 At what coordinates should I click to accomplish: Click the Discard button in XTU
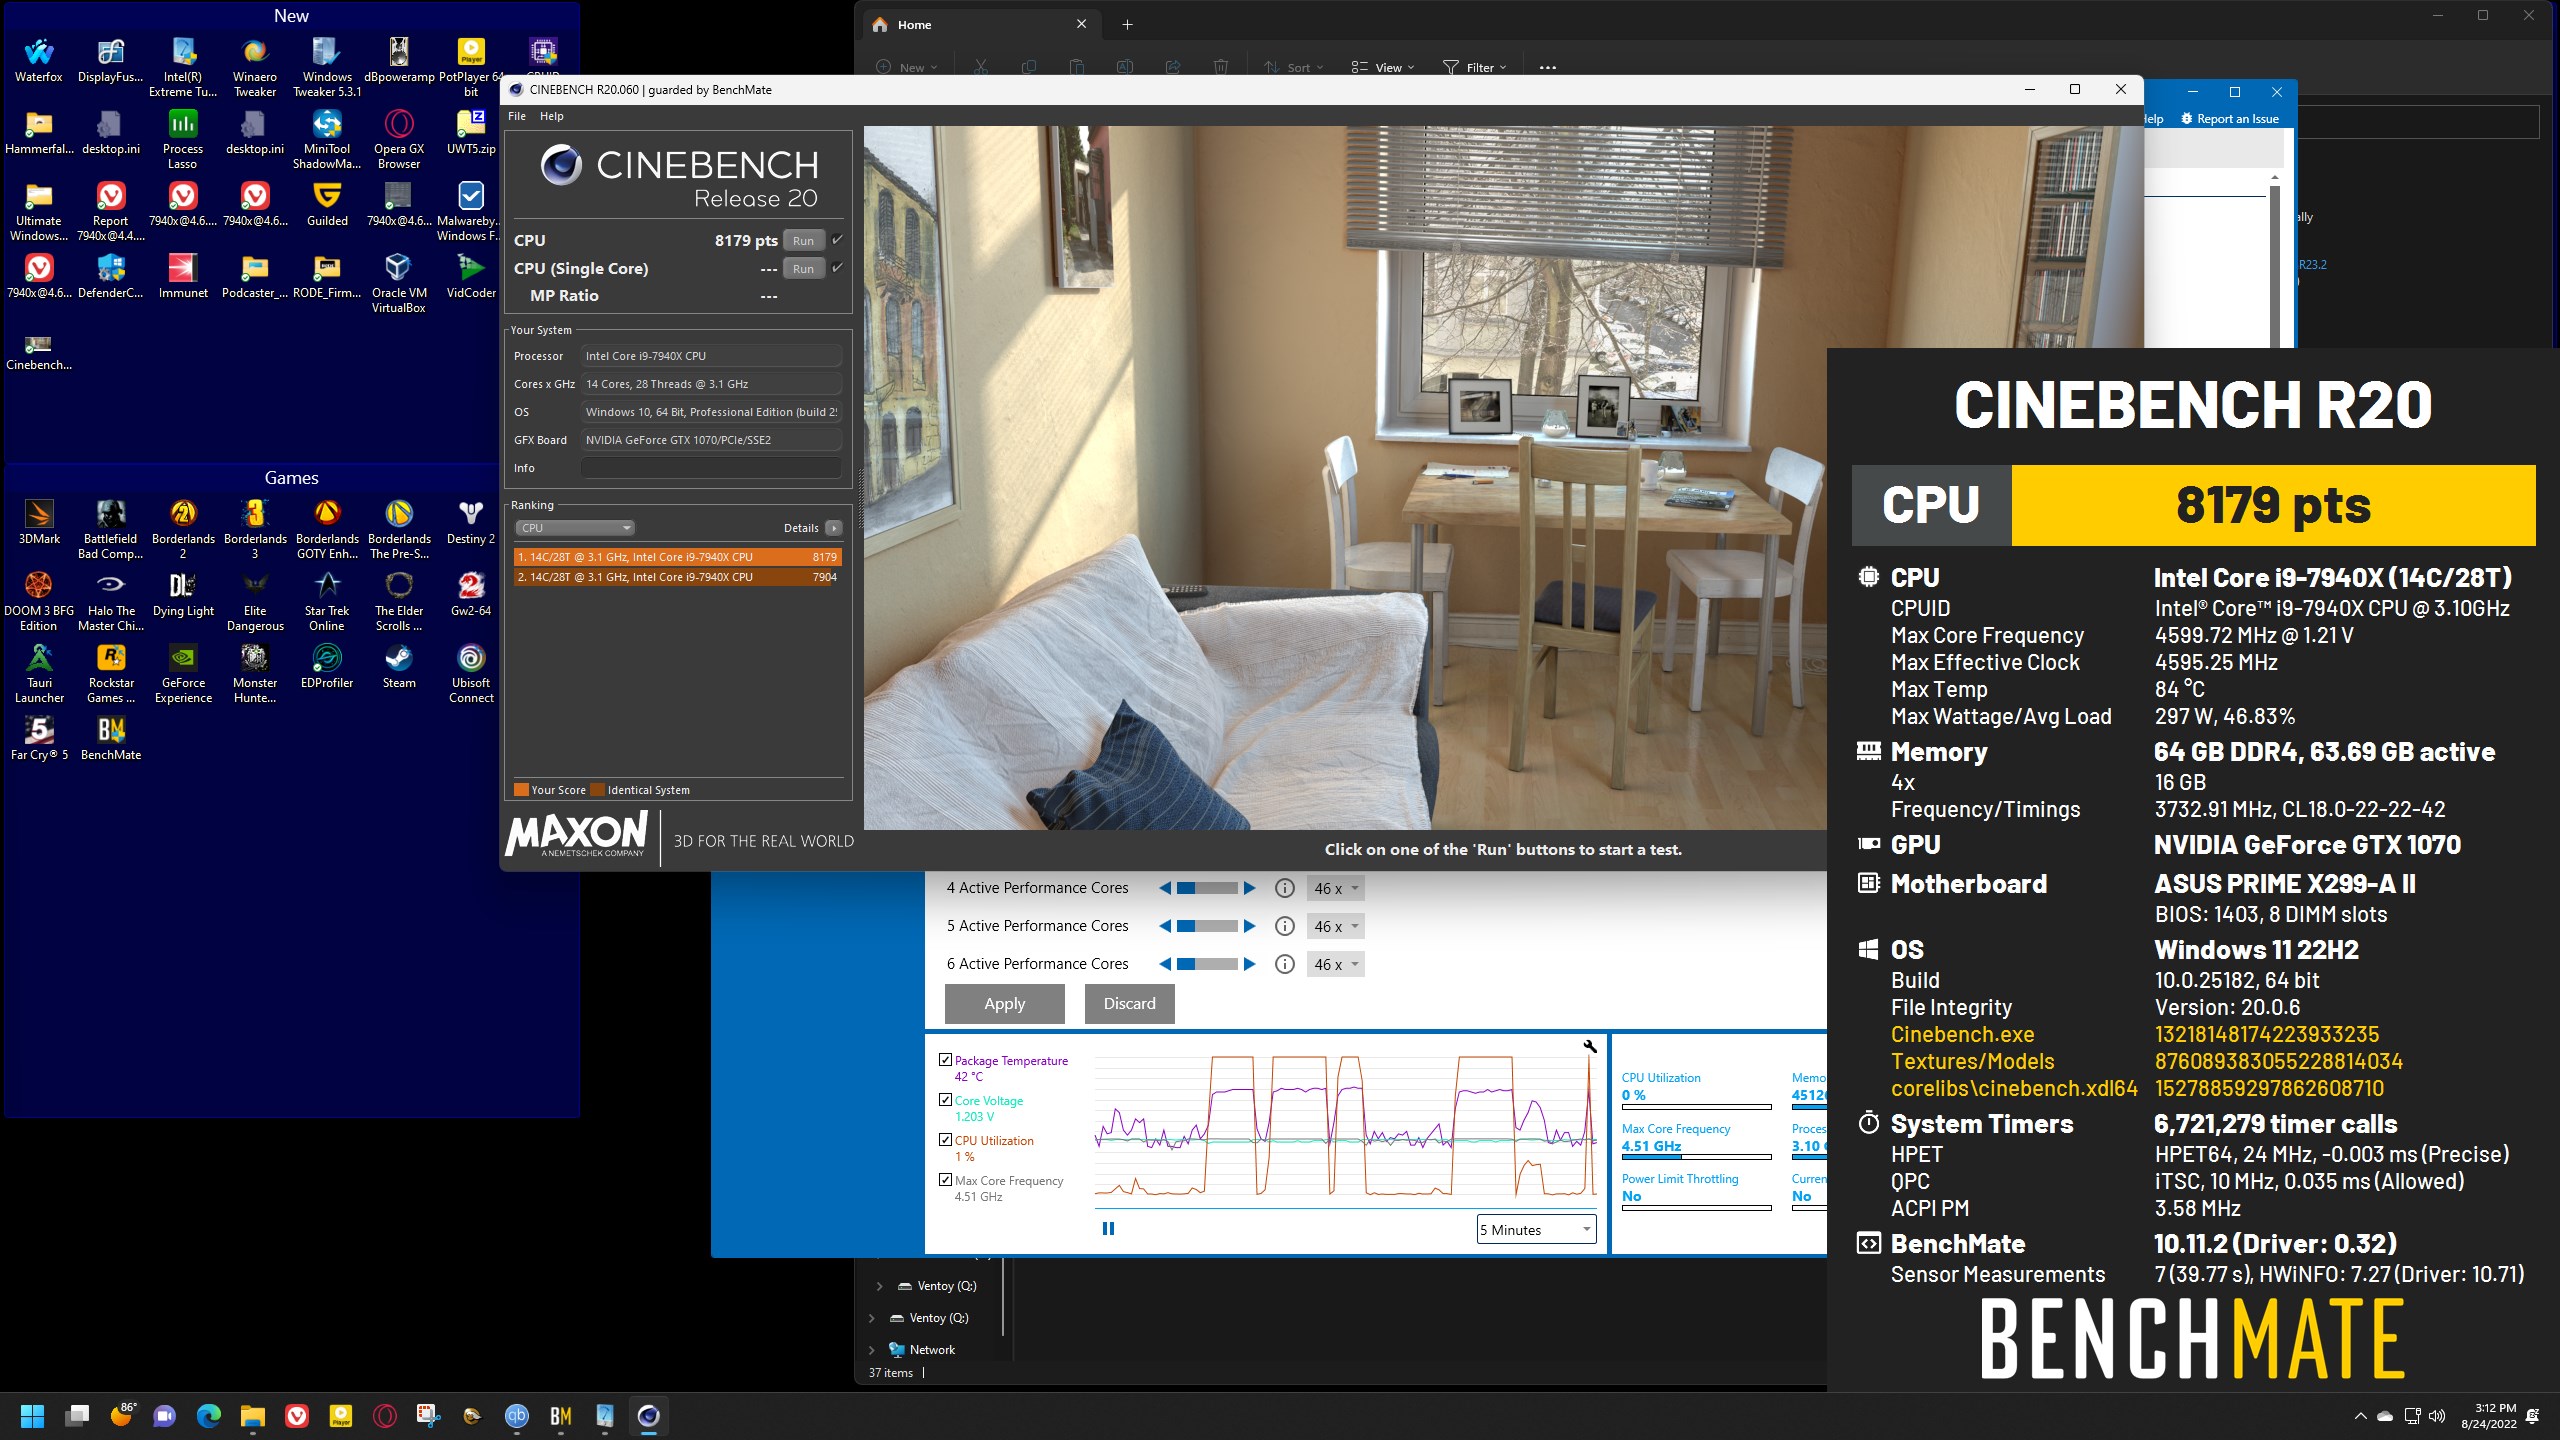click(x=1130, y=1004)
